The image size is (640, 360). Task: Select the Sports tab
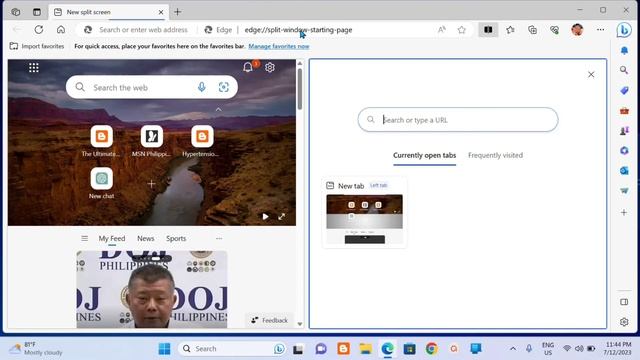pyautogui.click(x=176, y=238)
